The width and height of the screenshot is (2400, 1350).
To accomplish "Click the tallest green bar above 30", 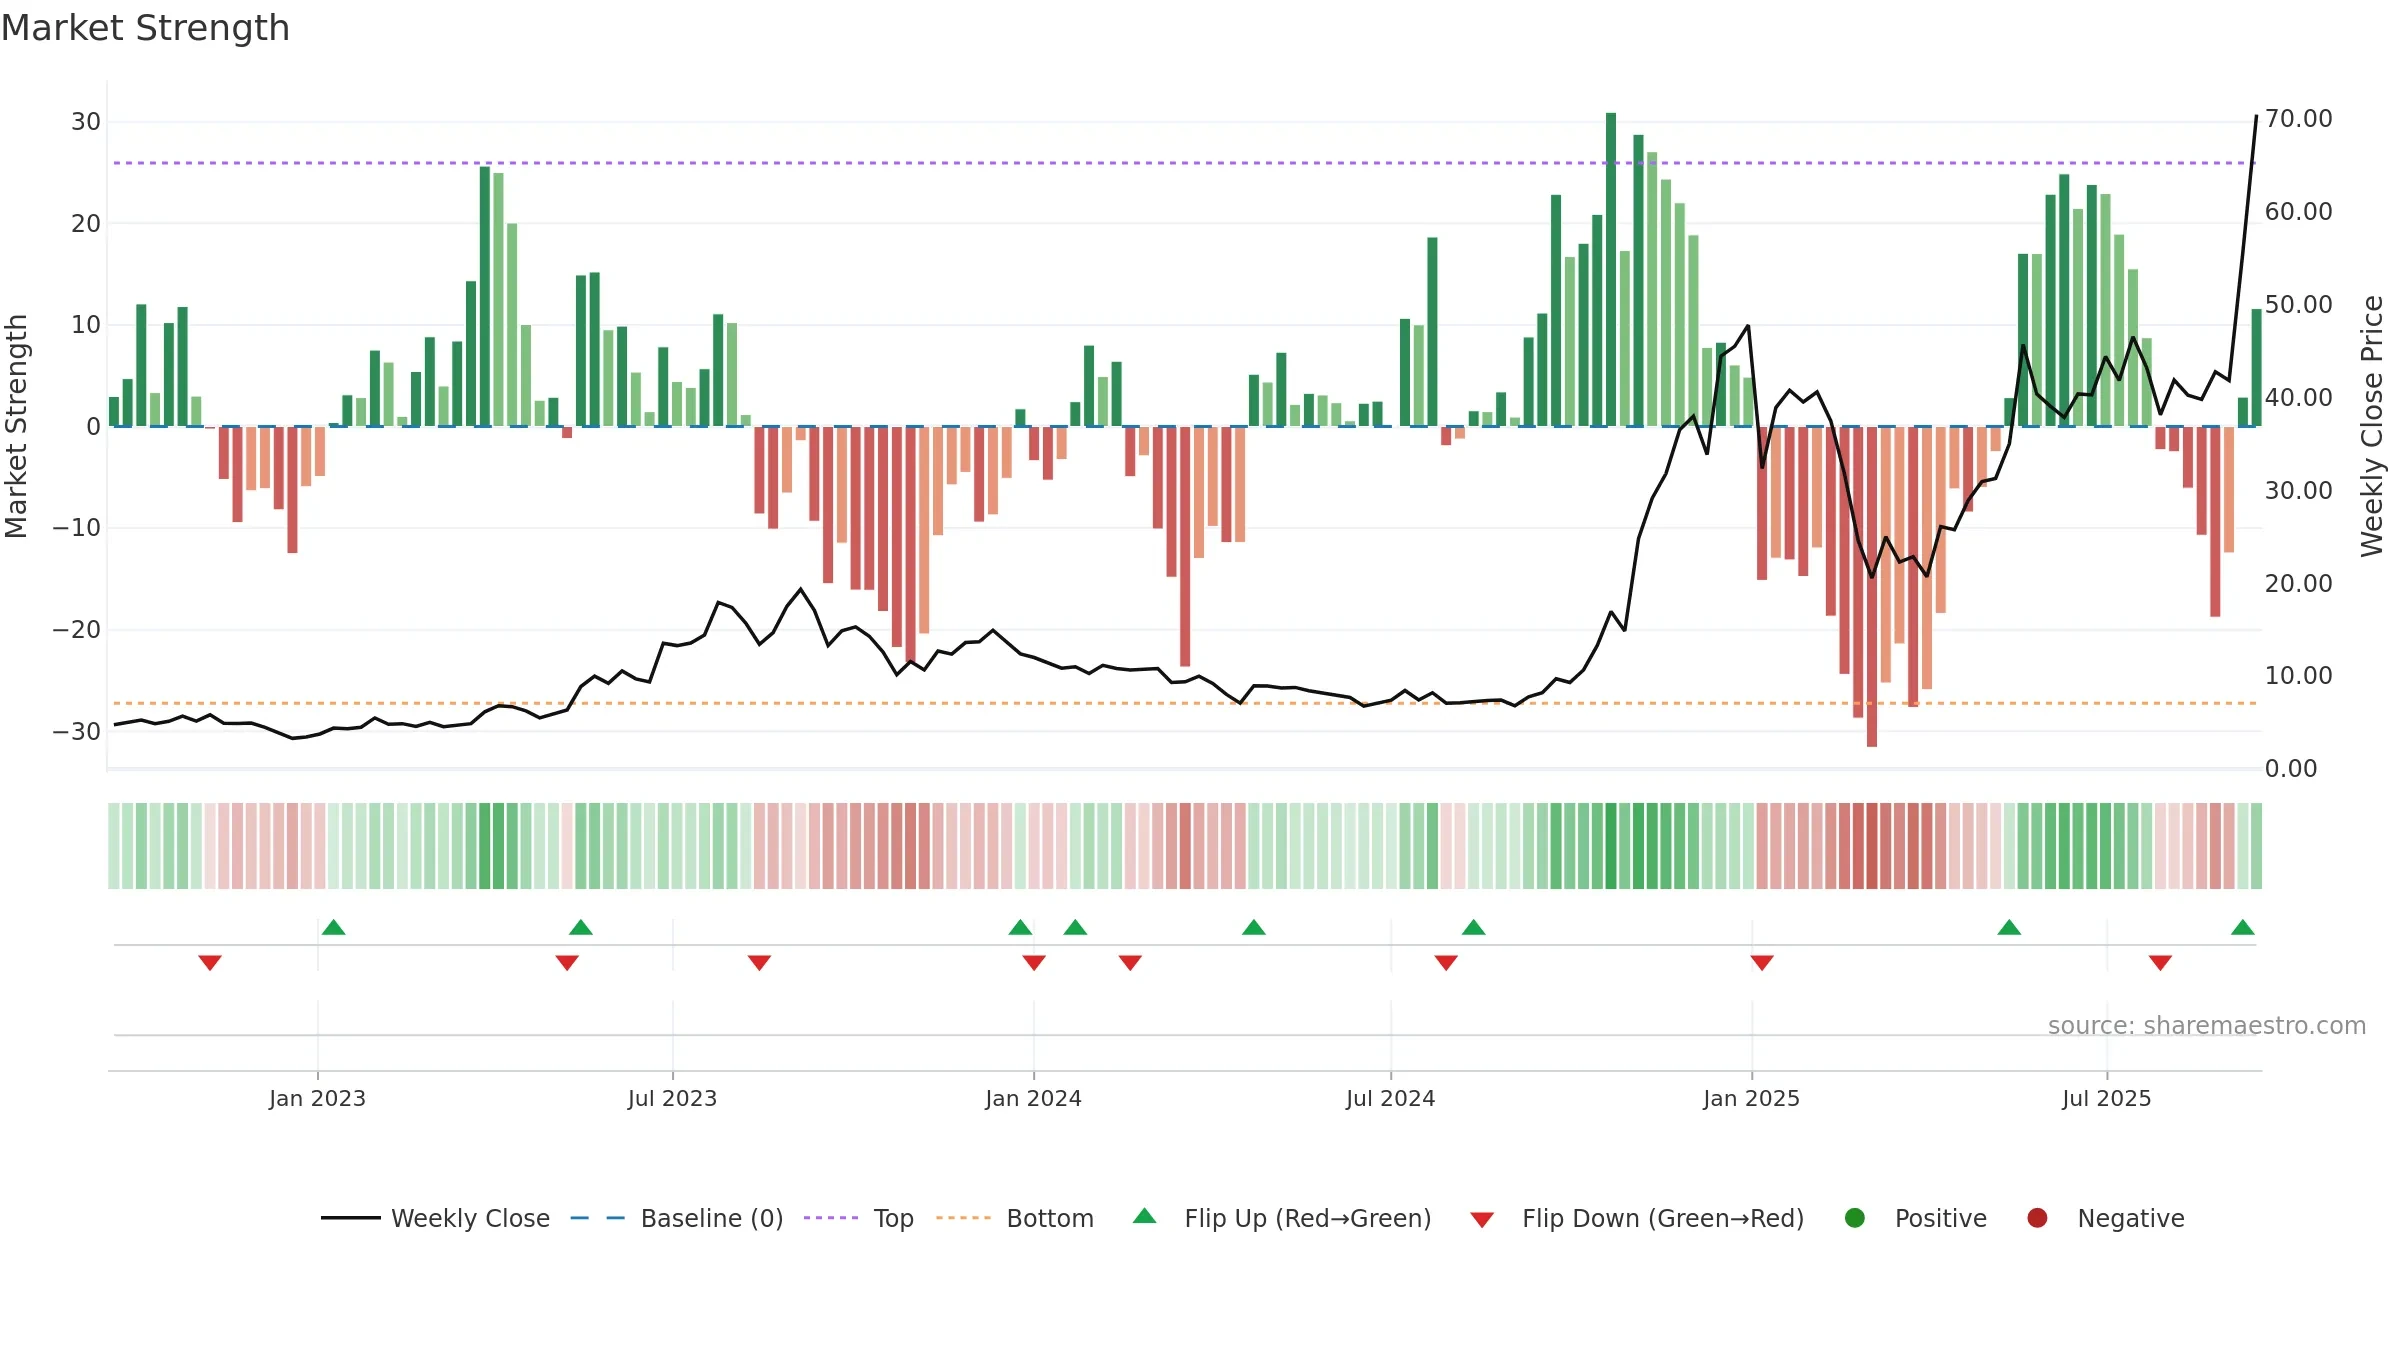I will coord(1611,270).
